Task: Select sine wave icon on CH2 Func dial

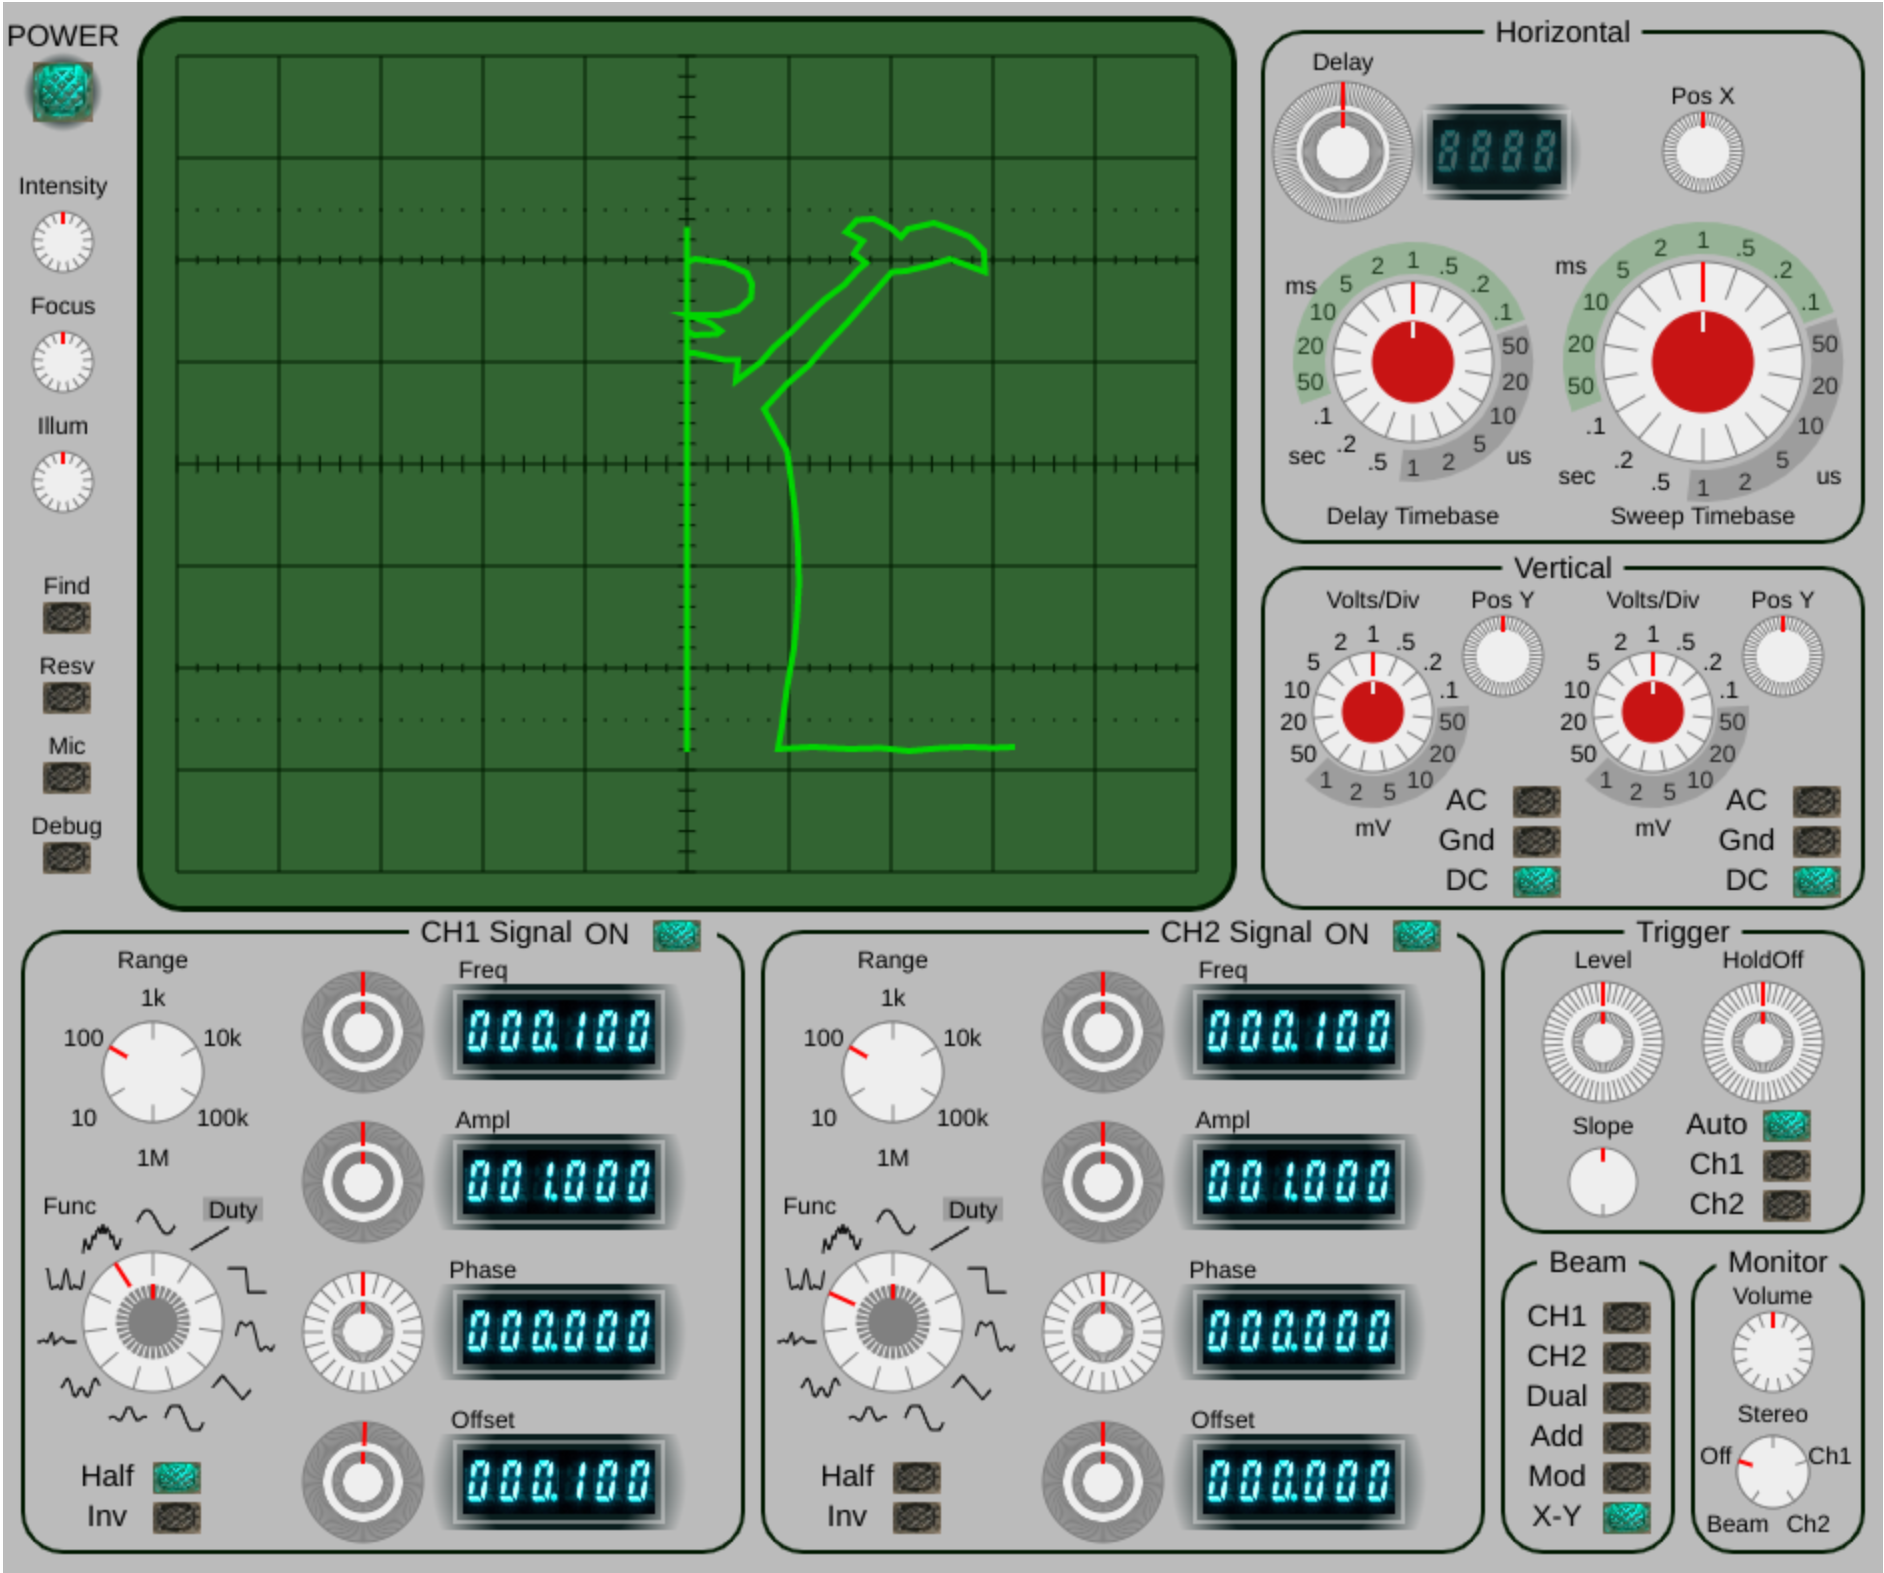Action: [x=895, y=1221]
